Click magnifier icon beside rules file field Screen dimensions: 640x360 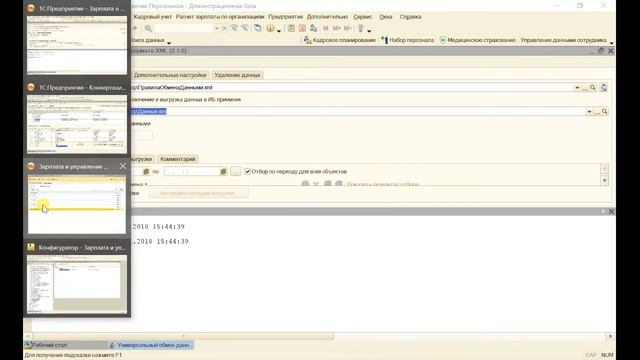click(x=592, y=87)
